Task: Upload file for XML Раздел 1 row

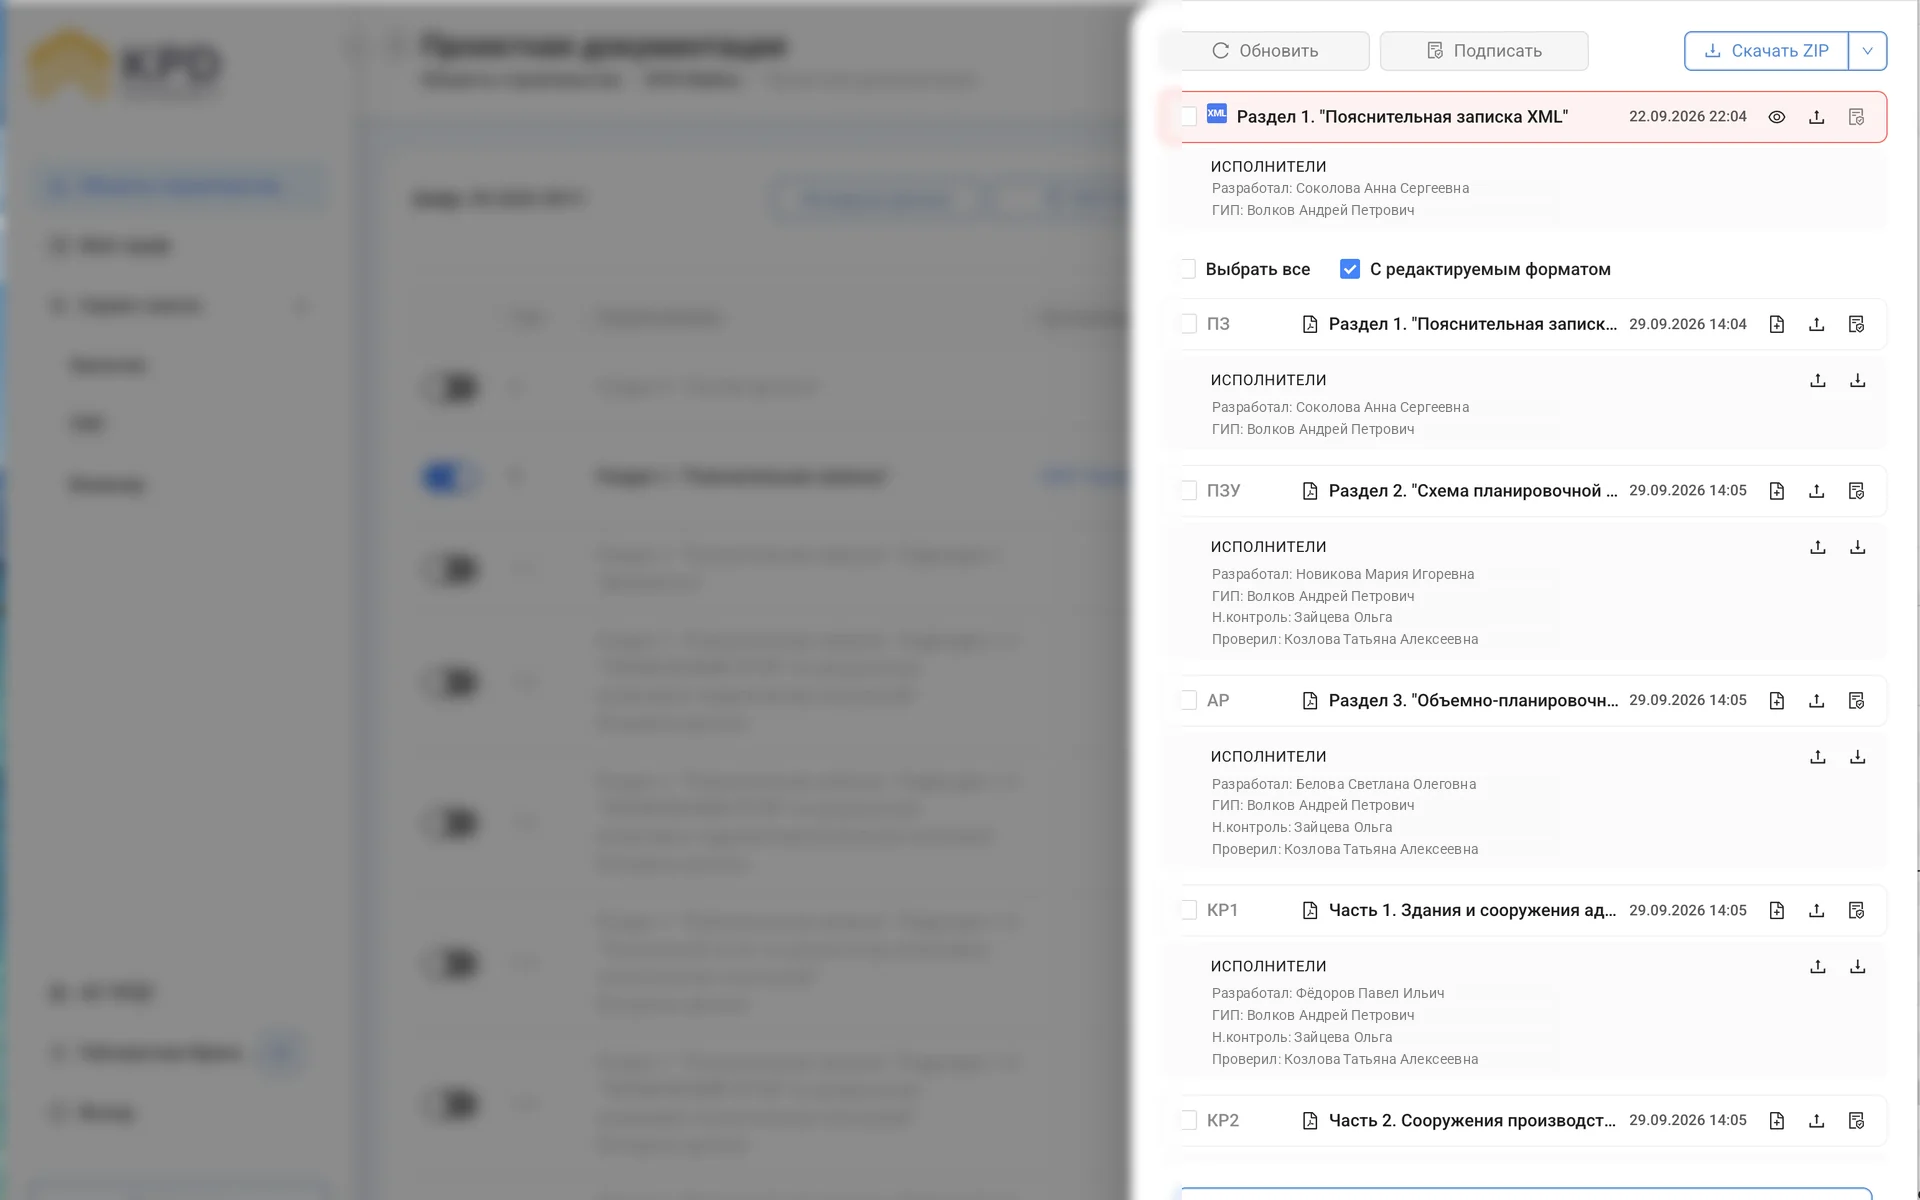Action: 1816,117
